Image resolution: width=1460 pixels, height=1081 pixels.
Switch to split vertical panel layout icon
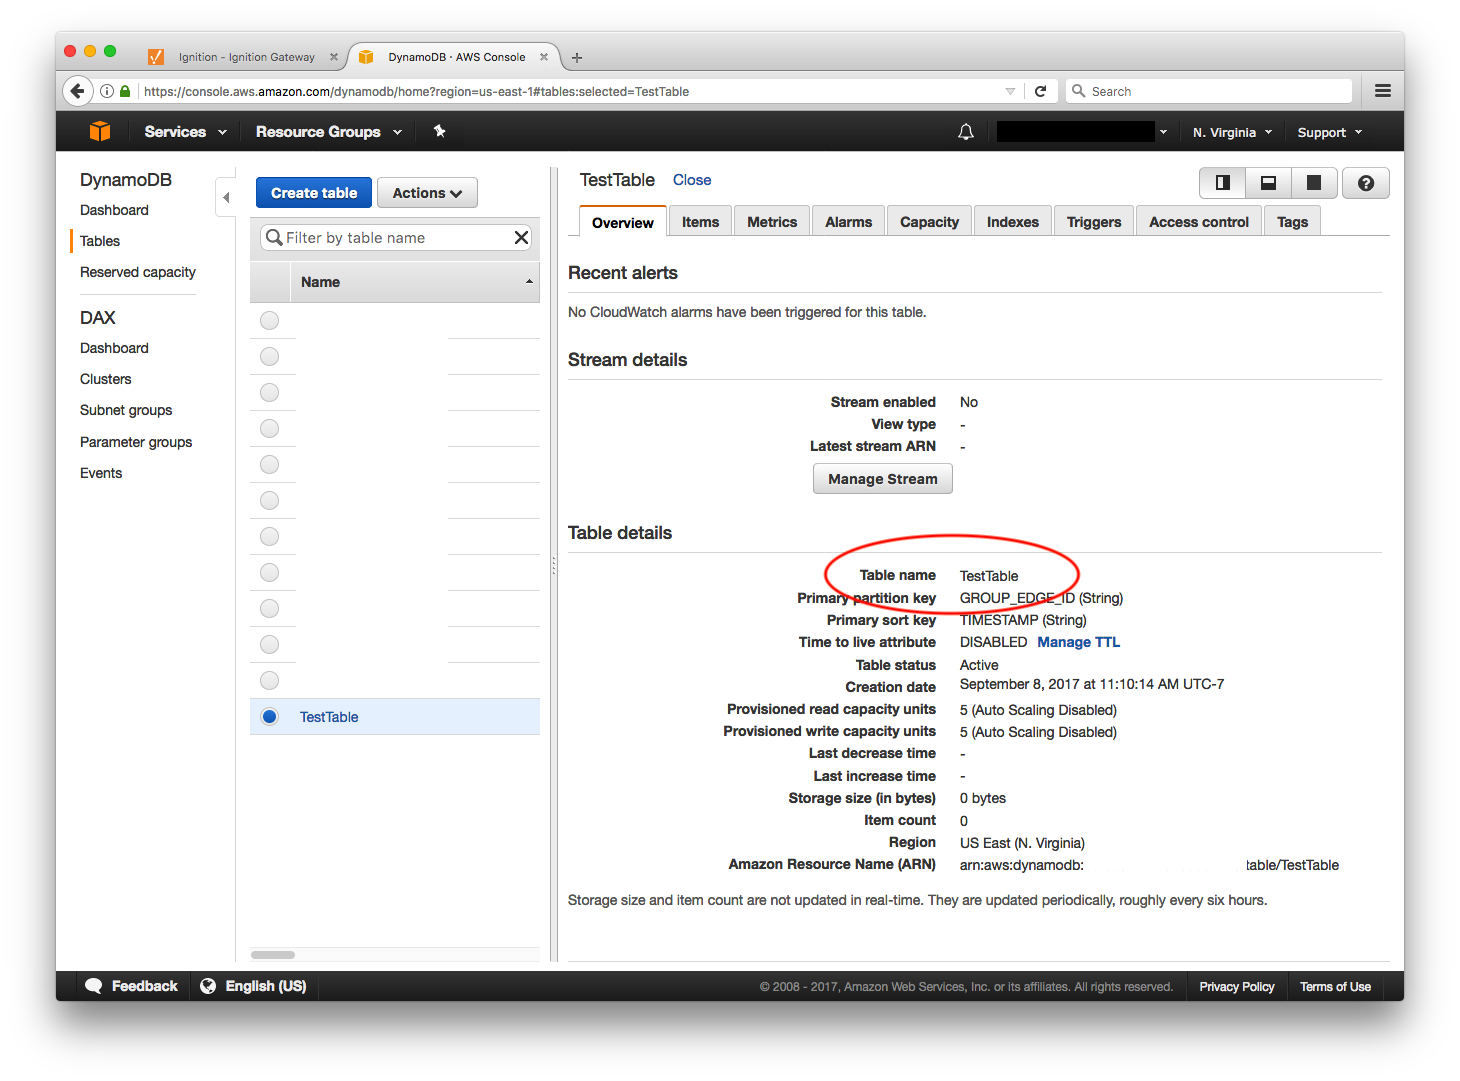(x=1222, y=183)
